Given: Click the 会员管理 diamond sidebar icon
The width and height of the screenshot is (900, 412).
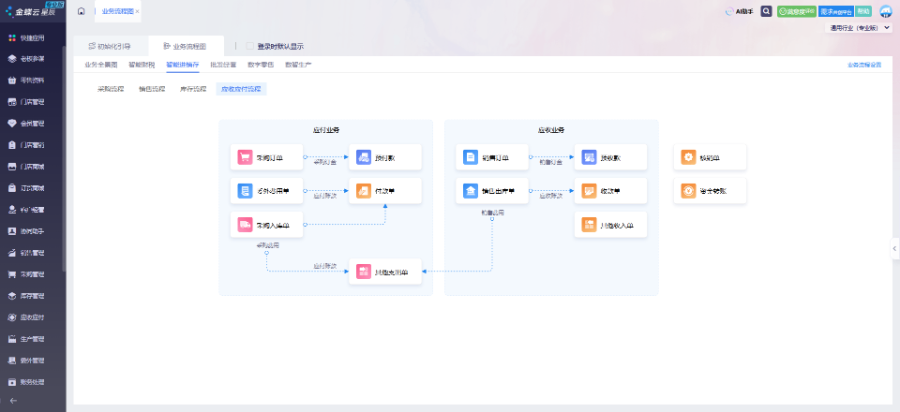Looking at the screenshot, I should (12, 123).
